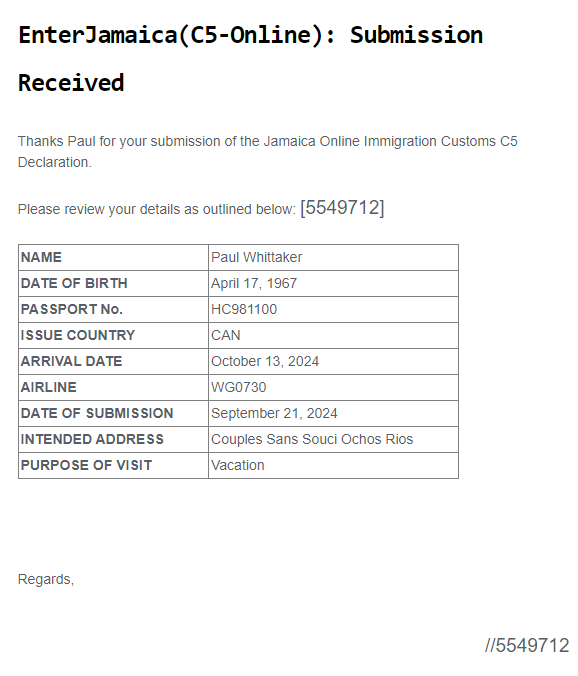
Task: Click the Regards closing text
Action: click(x=46, y=579)
